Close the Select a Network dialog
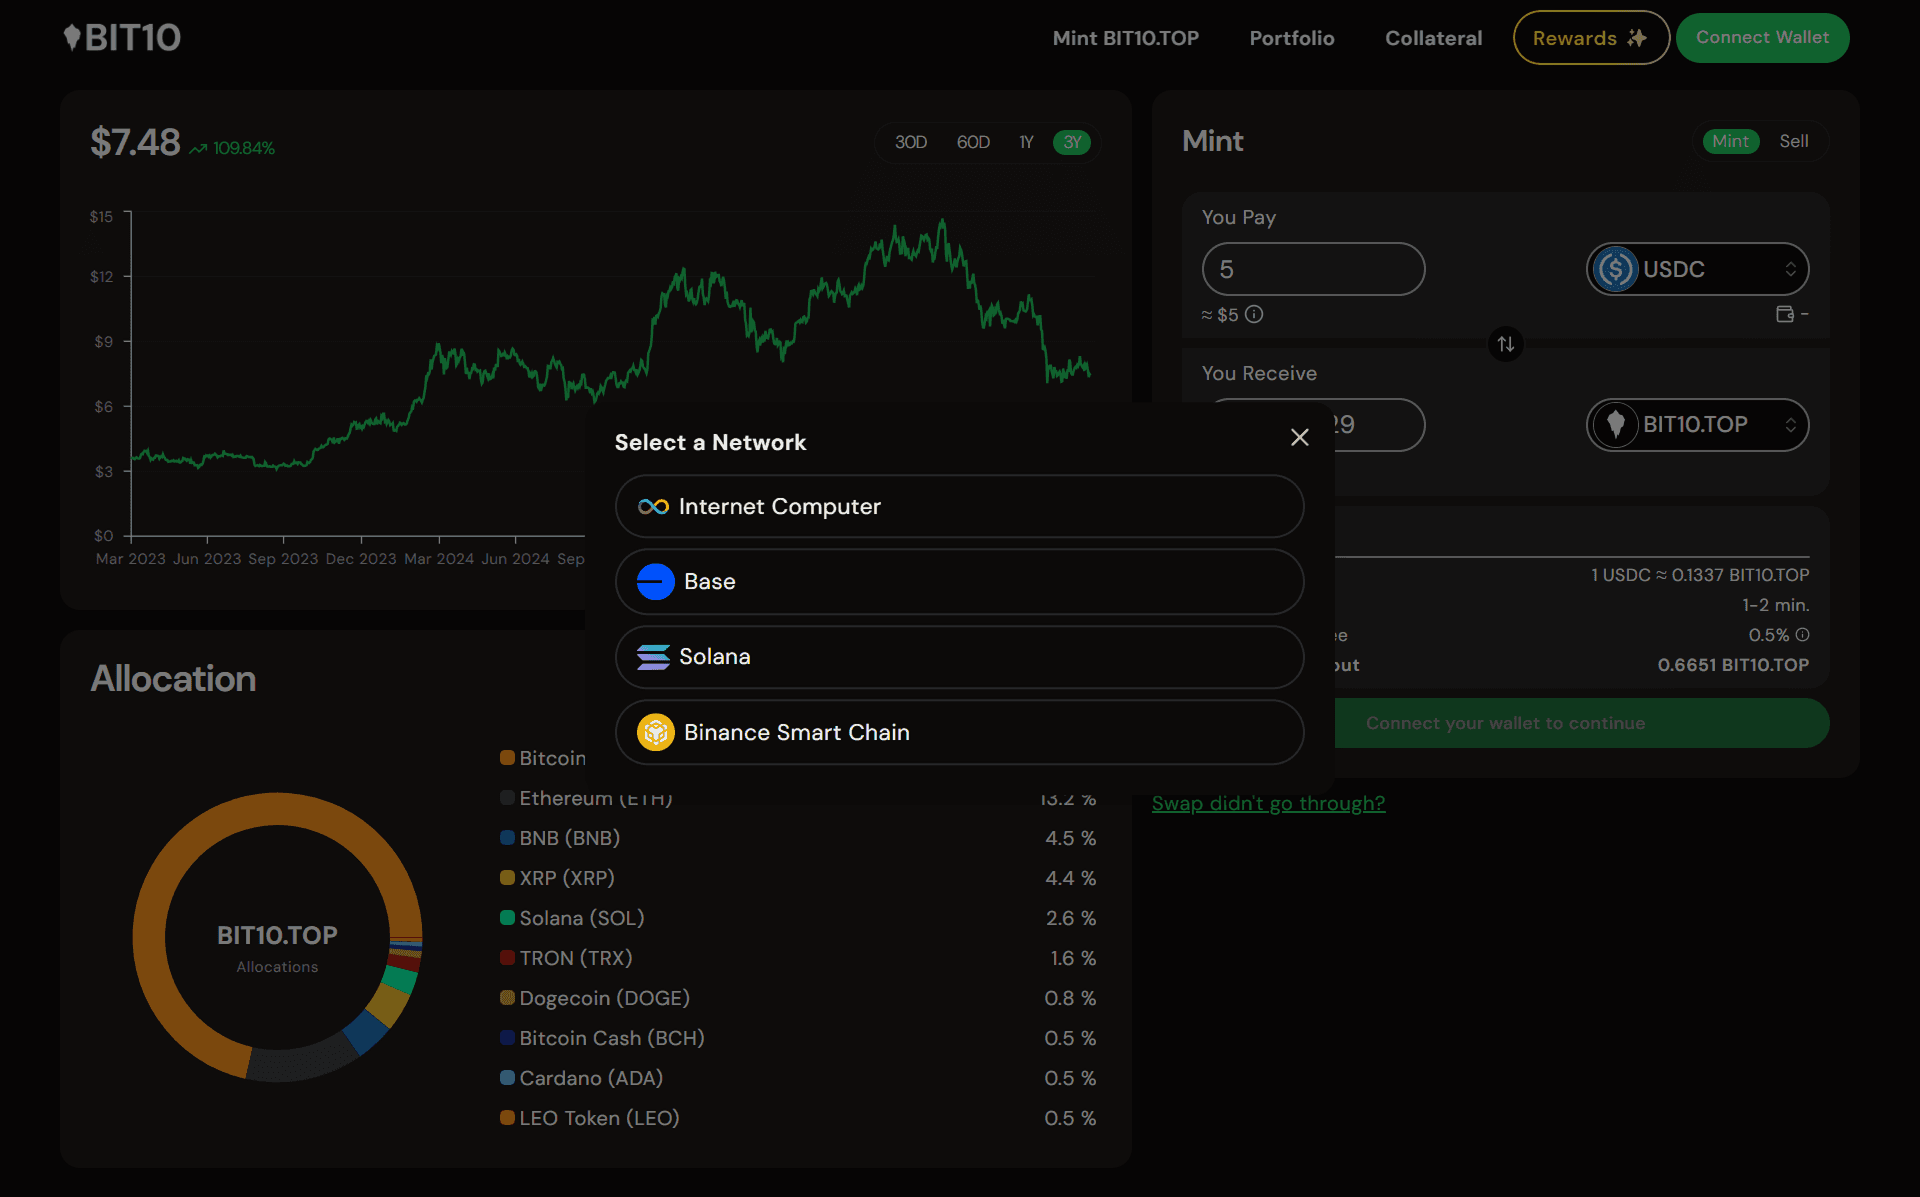Screen dimensions: 1920x1197 pyautogui.click(x=1299, y=437)
